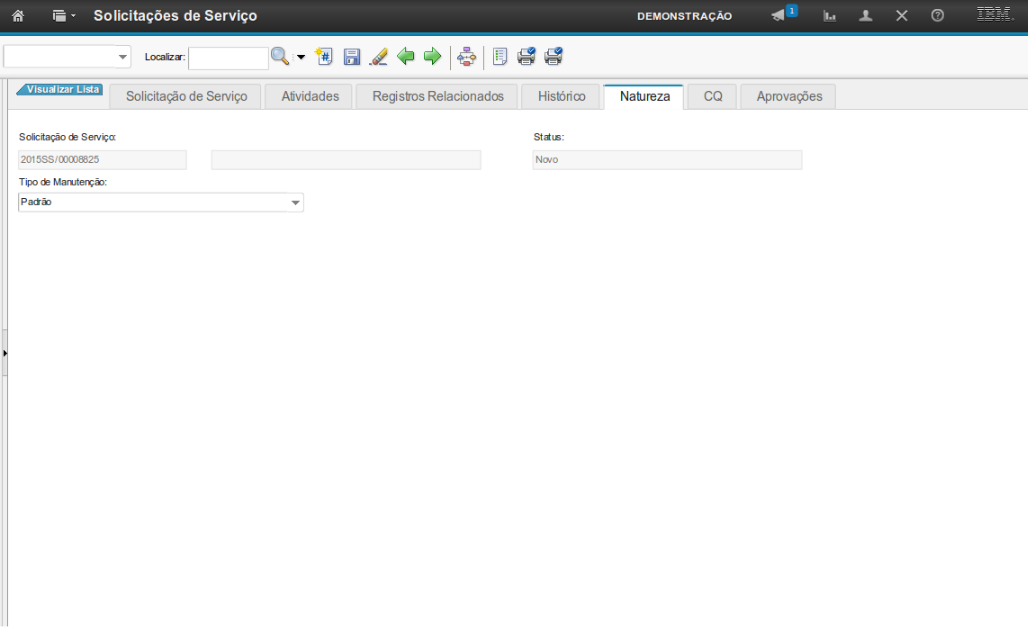Switch to the Atividades tab
This screenshot has height=627, width=1028.
pos(310,97)
